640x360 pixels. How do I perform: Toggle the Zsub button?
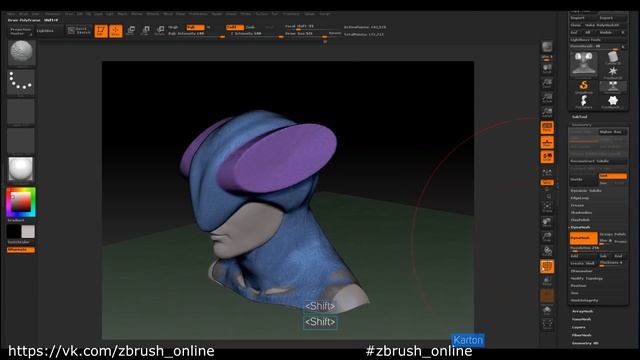coord(250,27)
